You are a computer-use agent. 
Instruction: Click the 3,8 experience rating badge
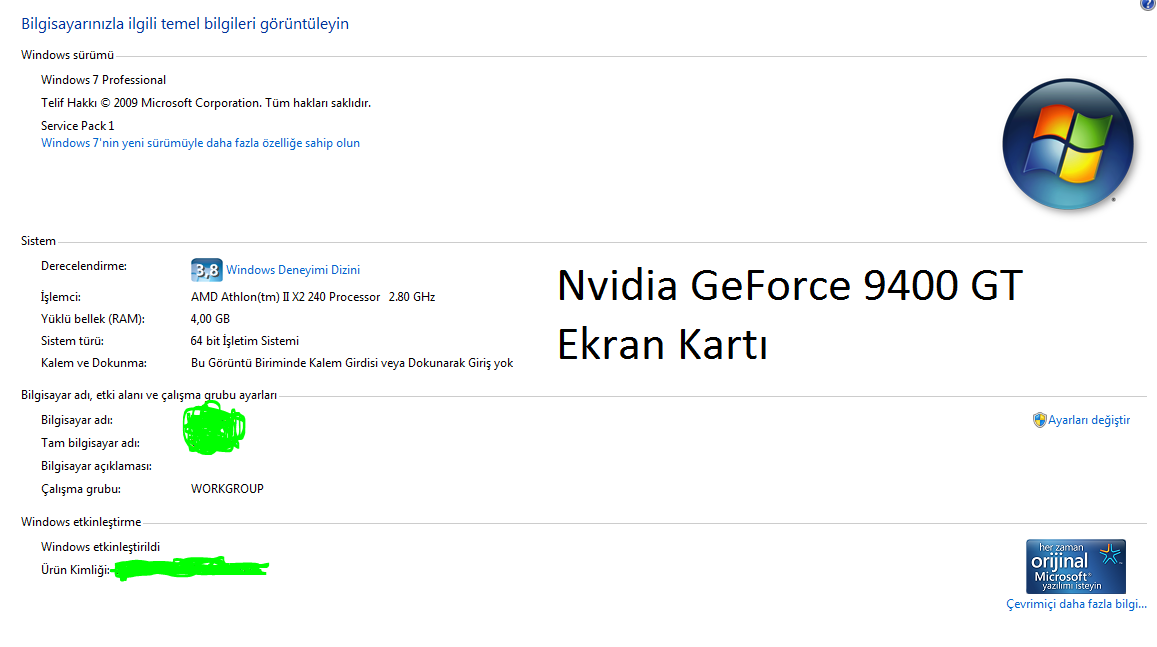click(206, 270)
